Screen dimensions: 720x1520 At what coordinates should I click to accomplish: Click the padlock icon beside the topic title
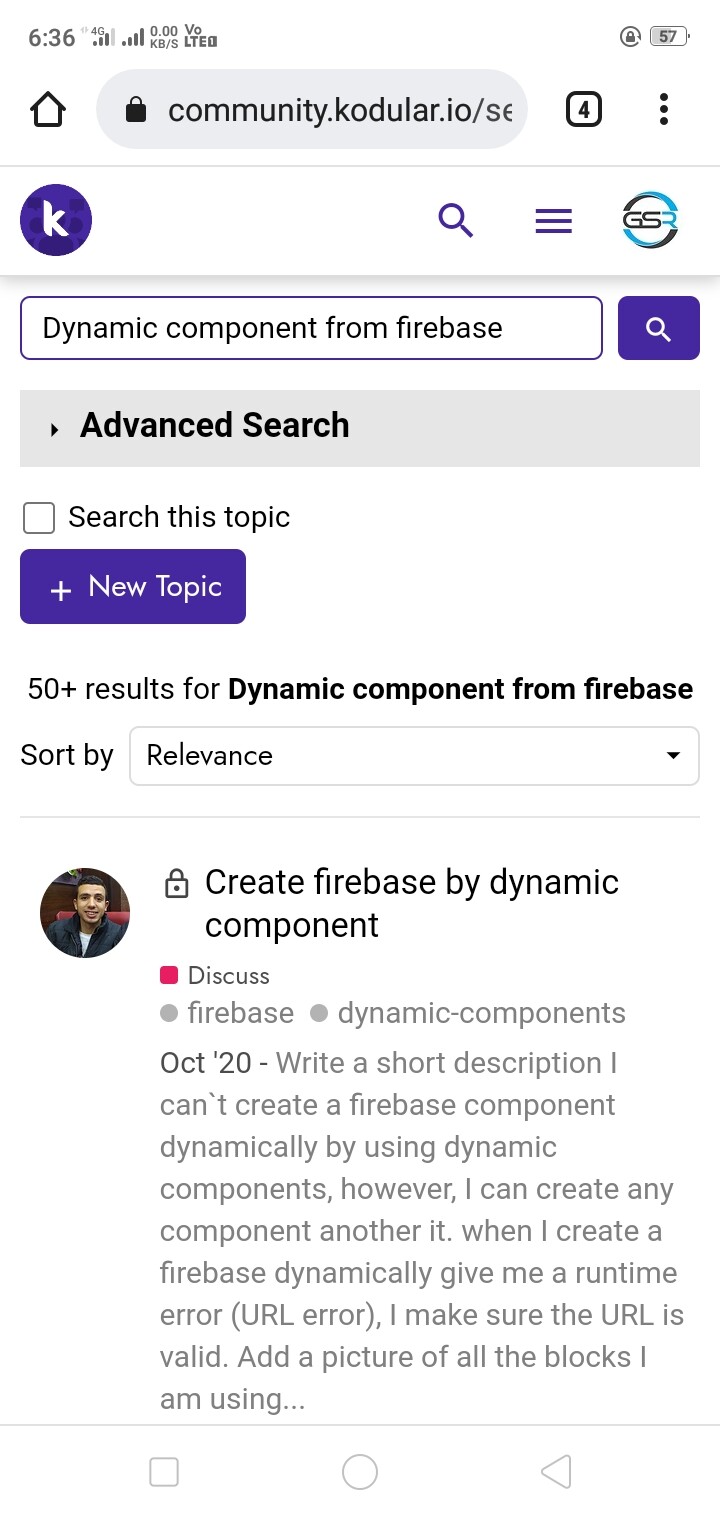pos(176,884)
